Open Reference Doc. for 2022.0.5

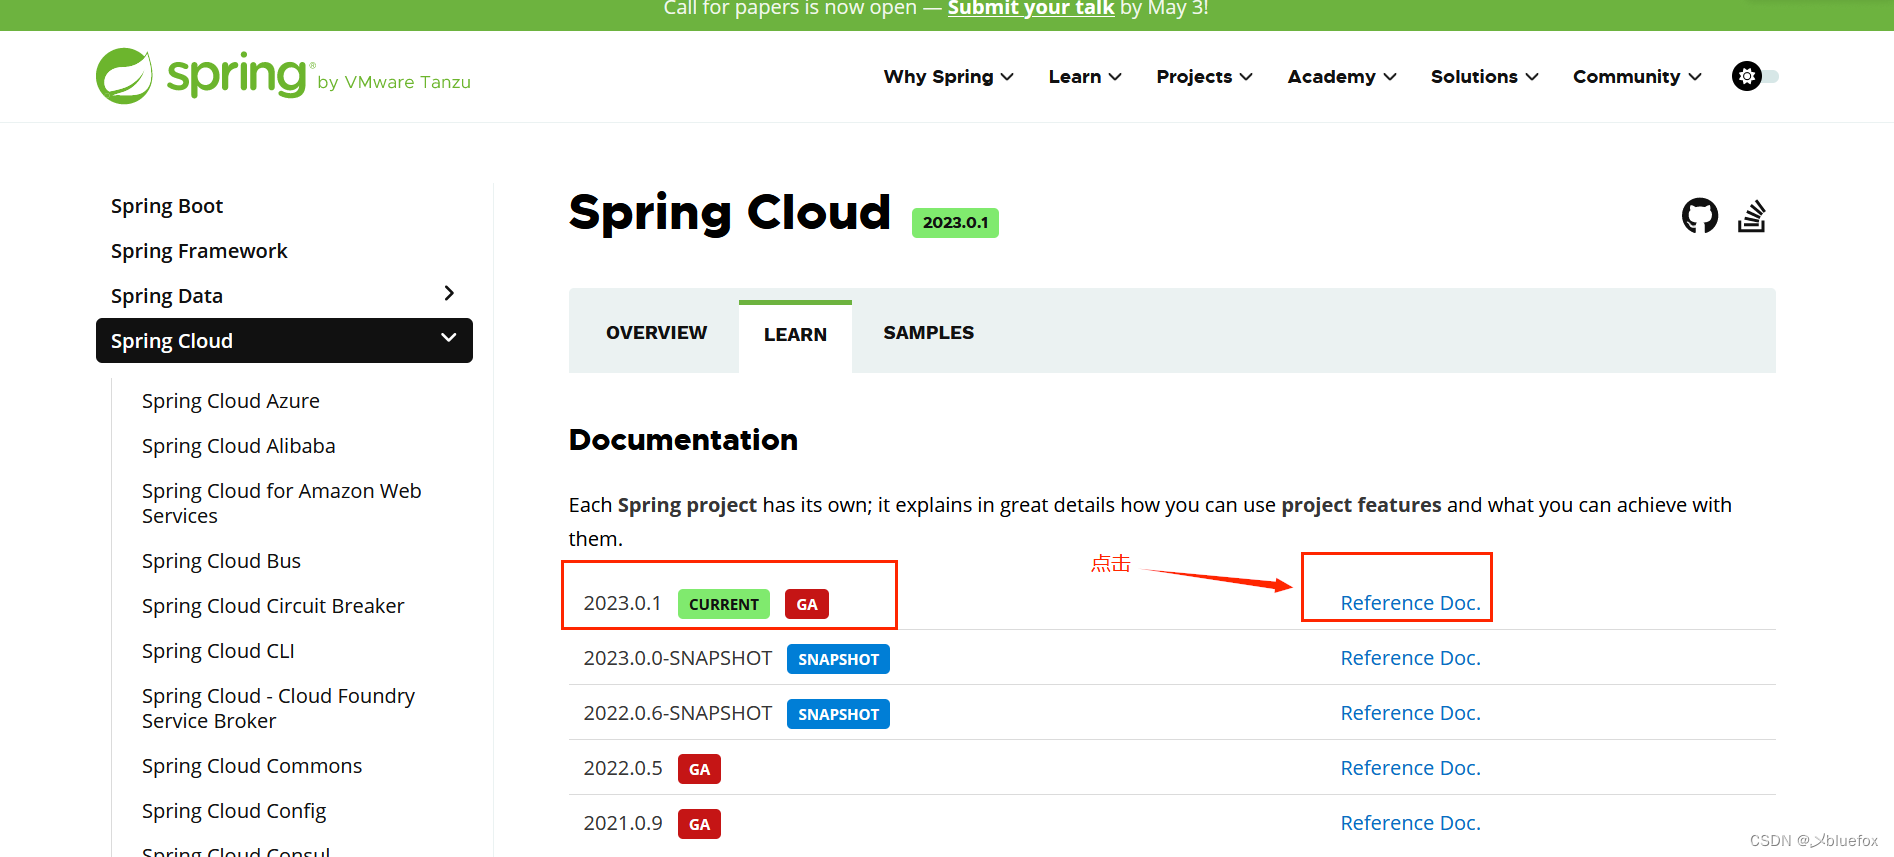coord(1410,768)
